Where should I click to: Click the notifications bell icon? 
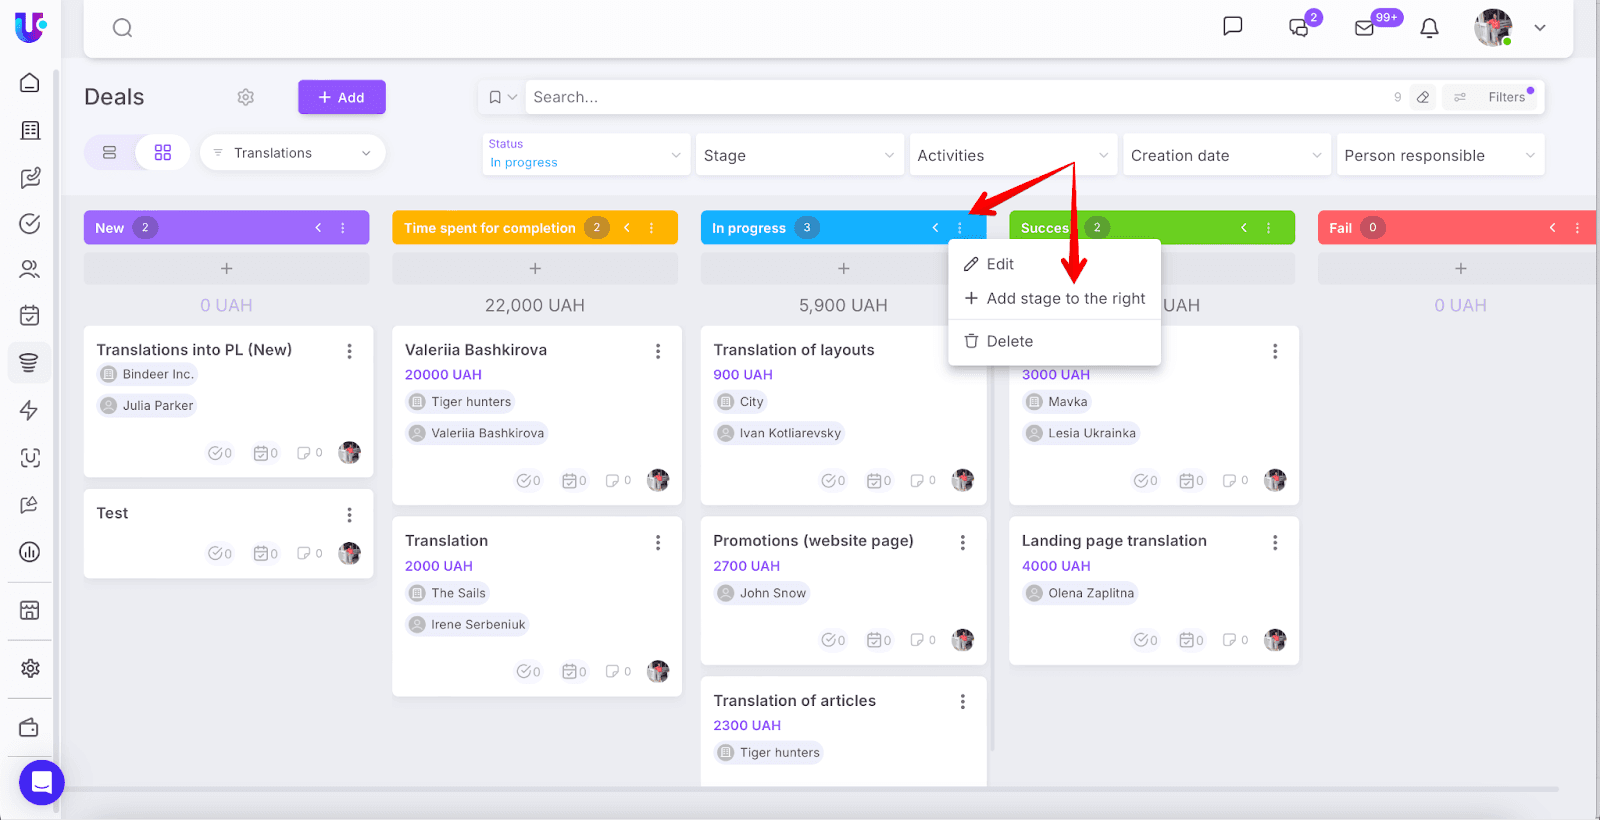1429,28
